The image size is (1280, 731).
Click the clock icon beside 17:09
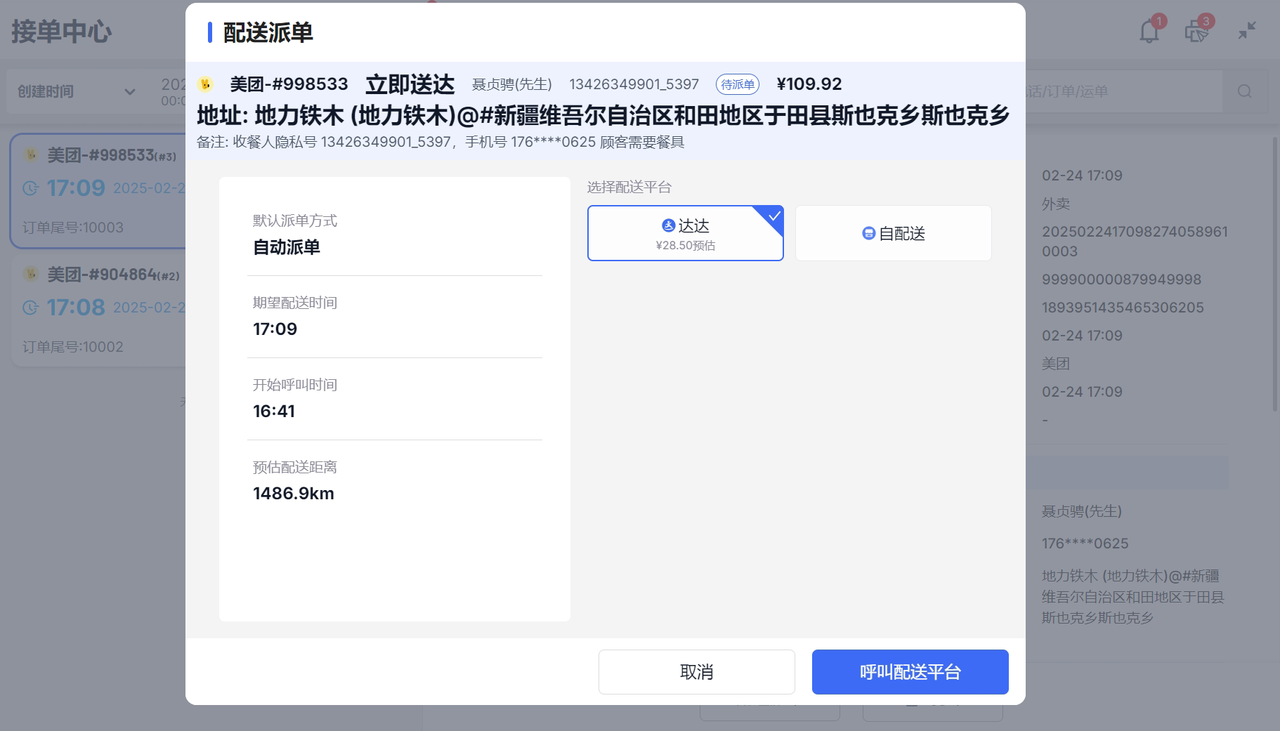point(31,188)
